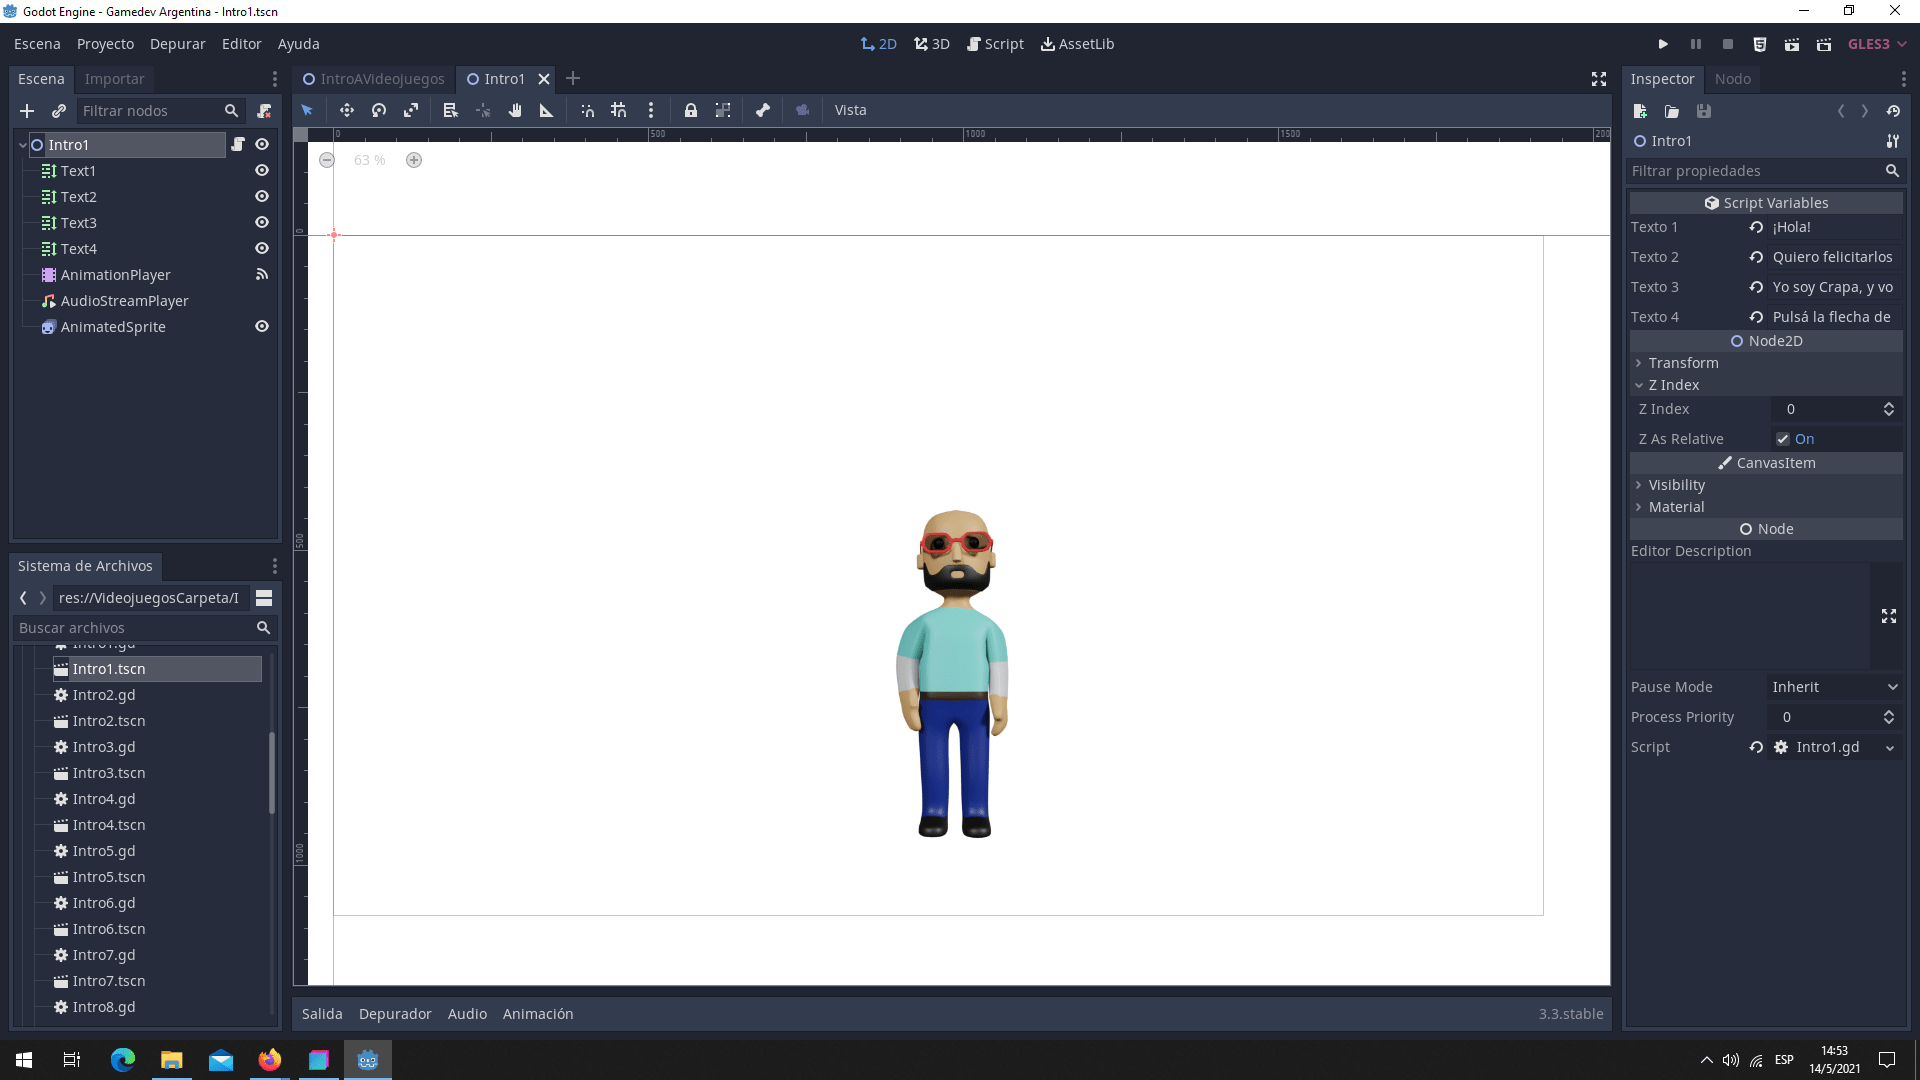Open the Salida output panel
This screenshot has height=1080, width=1920.
click(322, 1014)
